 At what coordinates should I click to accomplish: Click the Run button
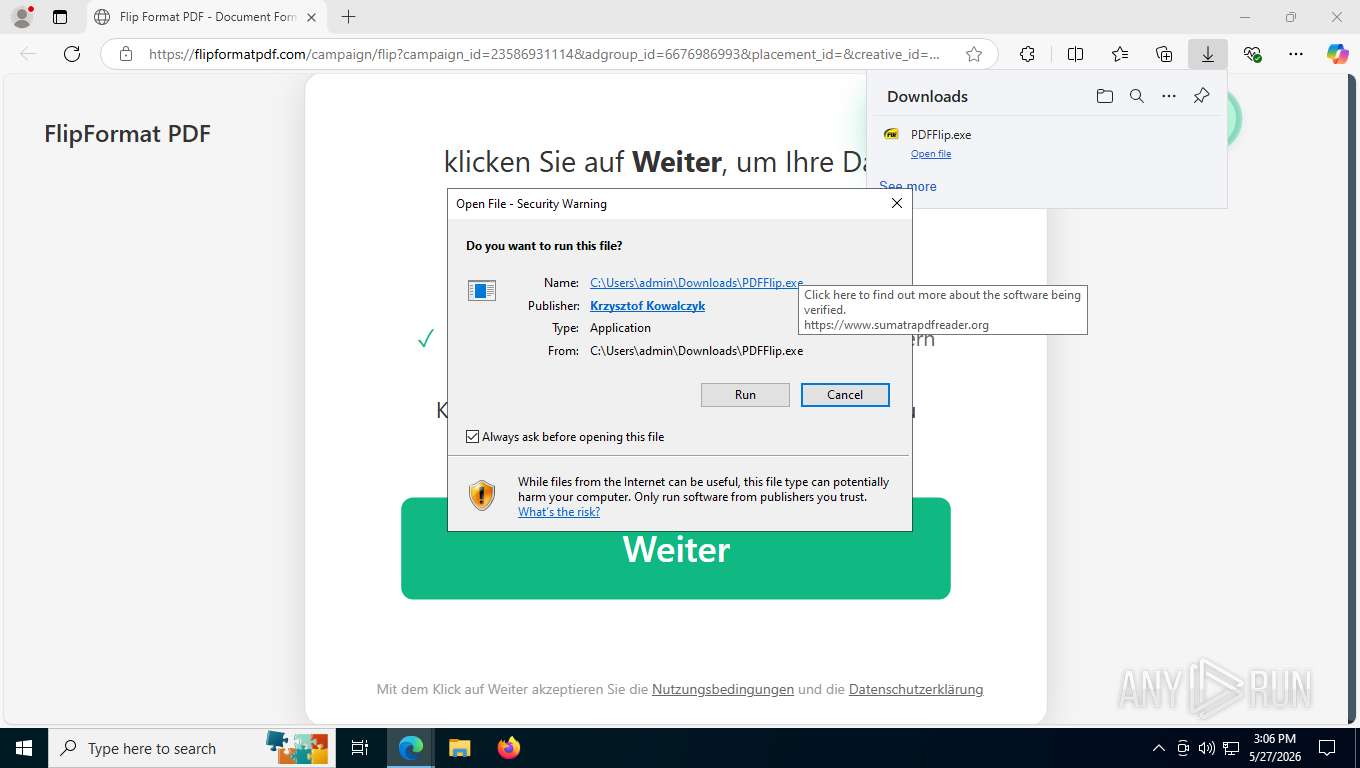(x=745, y=395)
